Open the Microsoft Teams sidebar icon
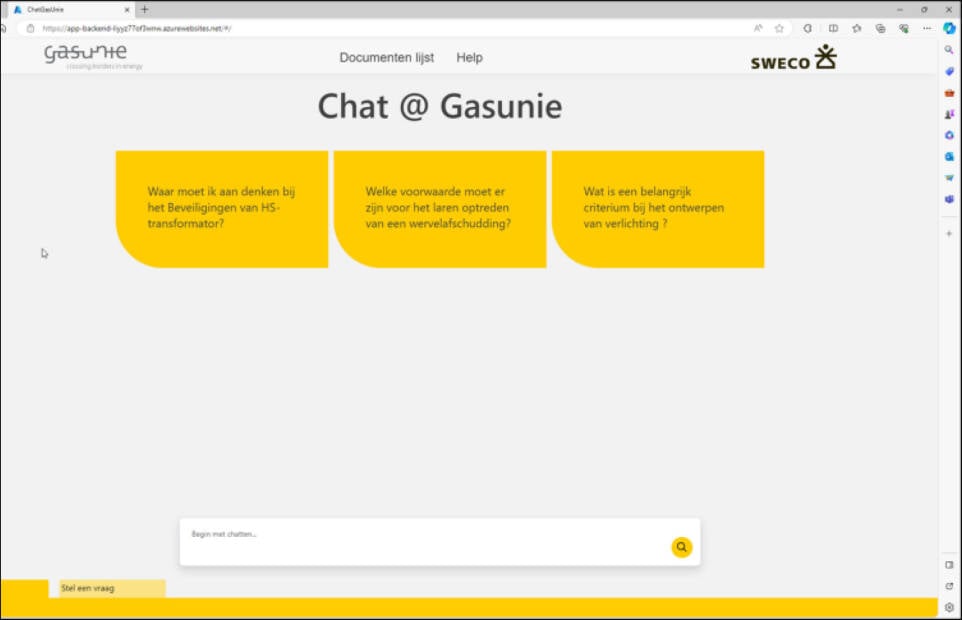 tap(949, 200)
